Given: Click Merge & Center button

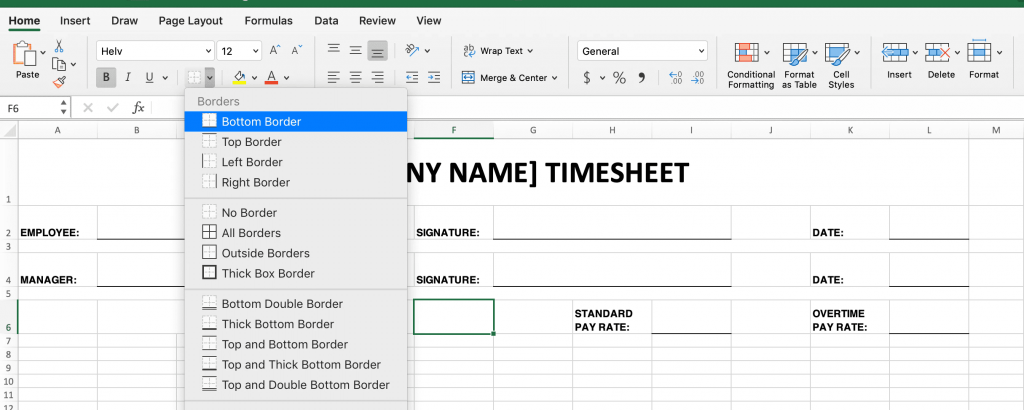Looking at the screenshot, I should coord(504,78).
